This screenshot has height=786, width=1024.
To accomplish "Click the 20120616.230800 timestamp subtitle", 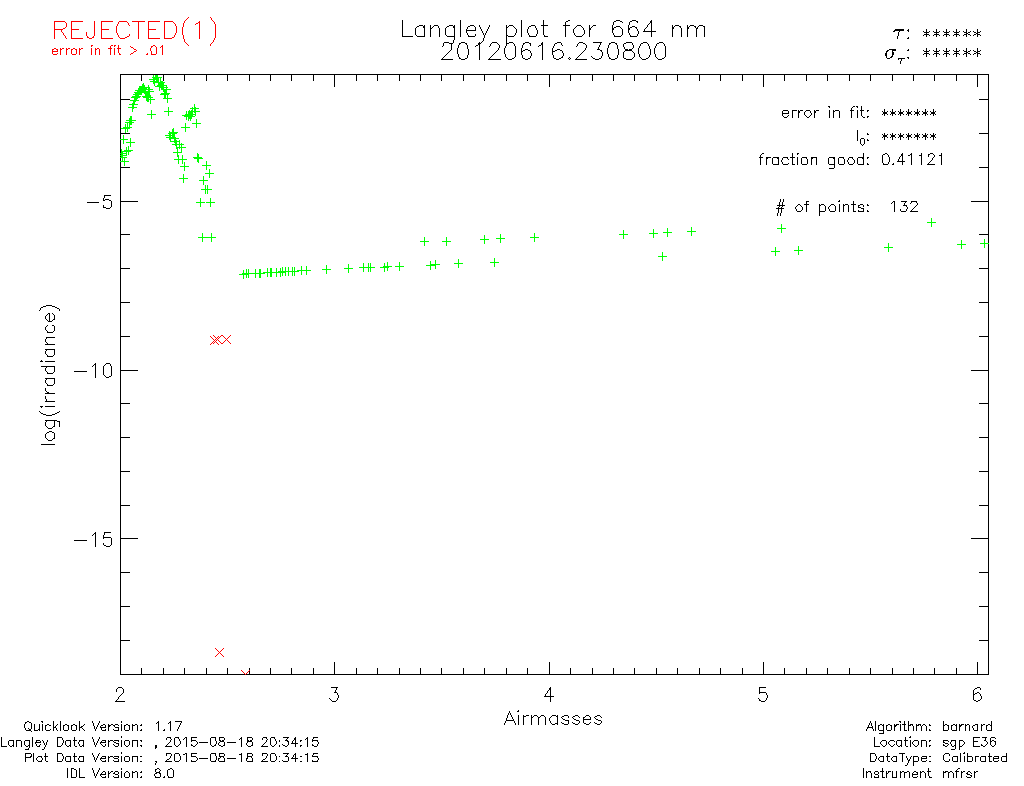I will (x=553, y=52).
